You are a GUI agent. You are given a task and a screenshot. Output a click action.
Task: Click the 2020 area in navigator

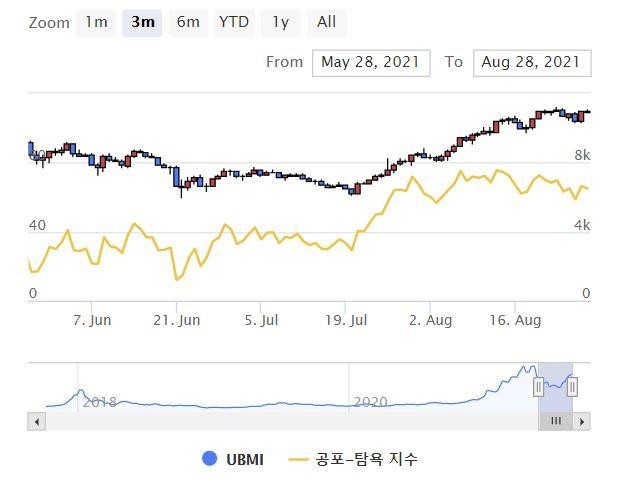click(371, 401)
